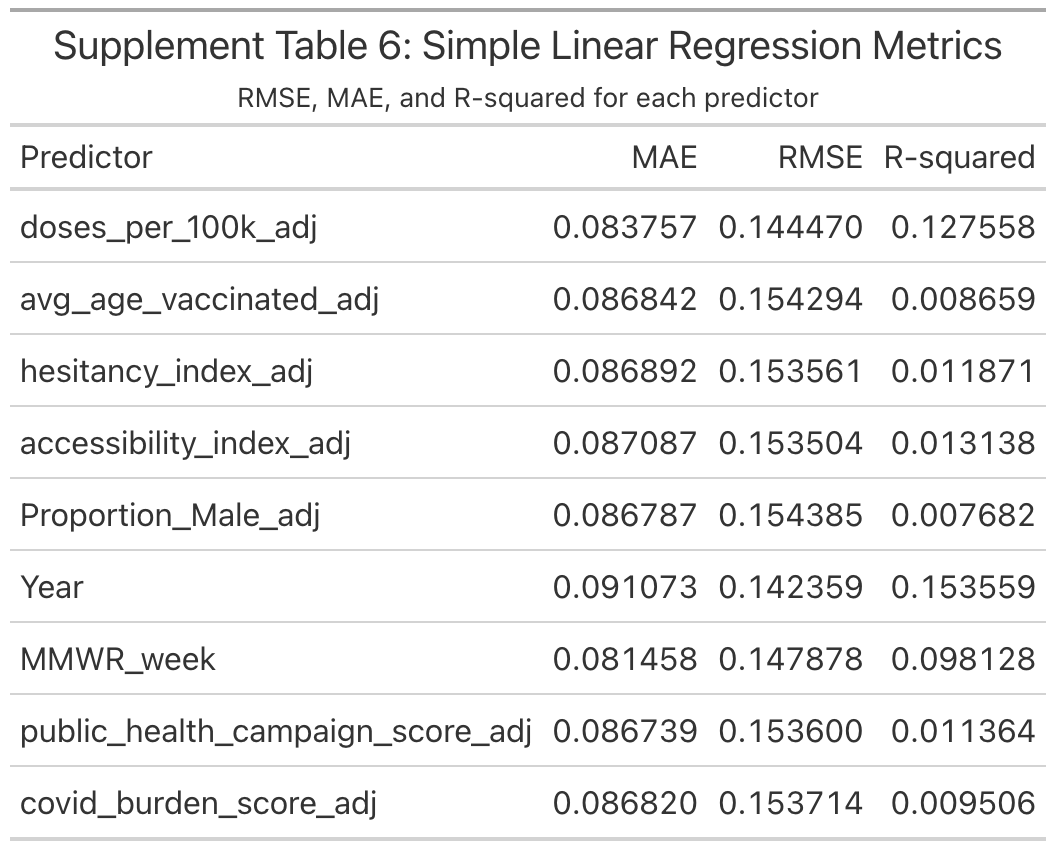Select the covid_burden_score_adj predictor cell
The image size is (1056, 848).
coord(198,803)
